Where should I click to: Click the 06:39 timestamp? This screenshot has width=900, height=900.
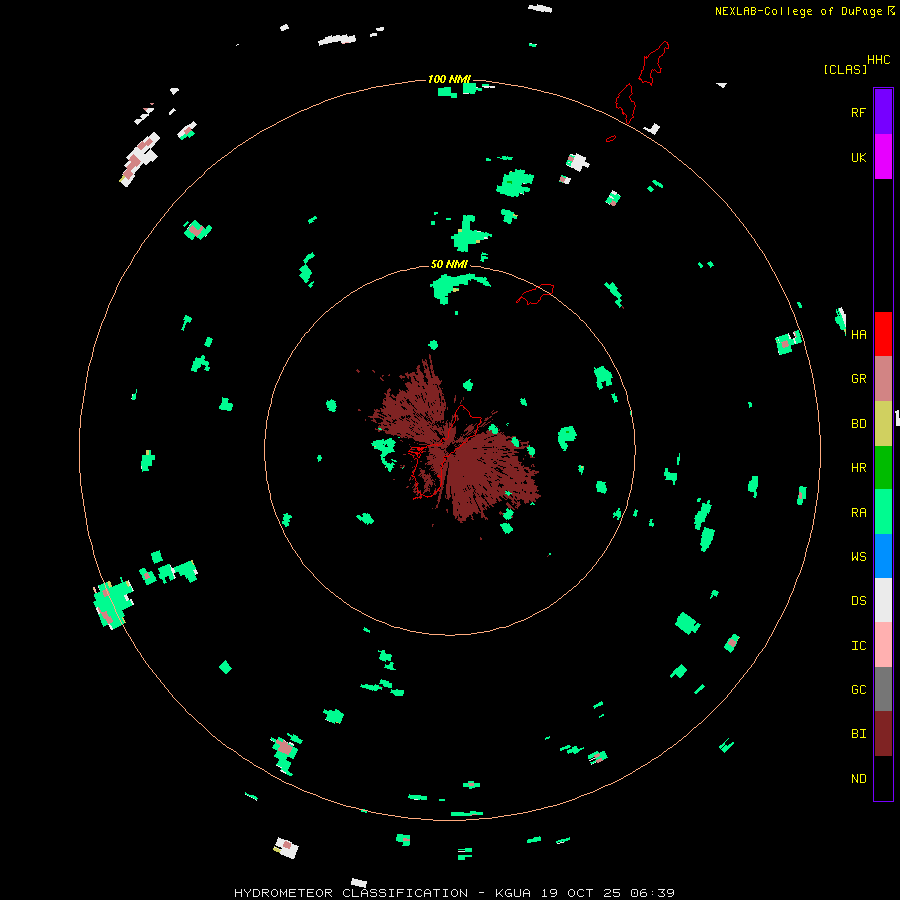[651, 893]
